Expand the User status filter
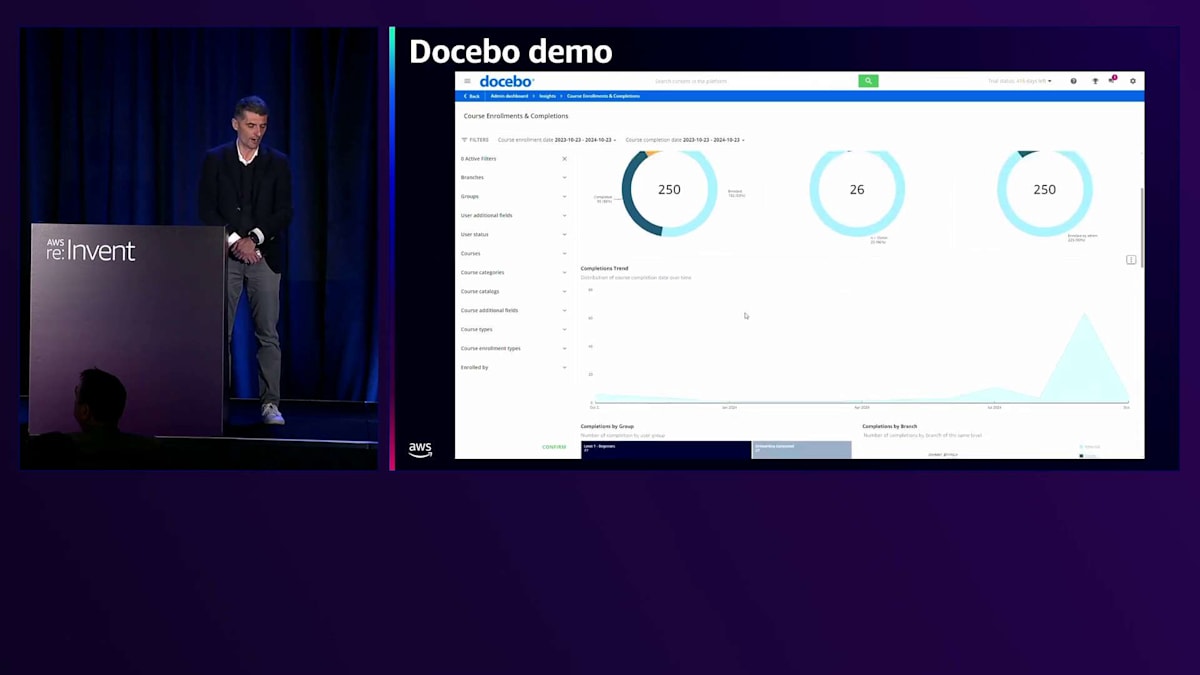The height and width of the screenshot is (675, 1200). point(513,235)
